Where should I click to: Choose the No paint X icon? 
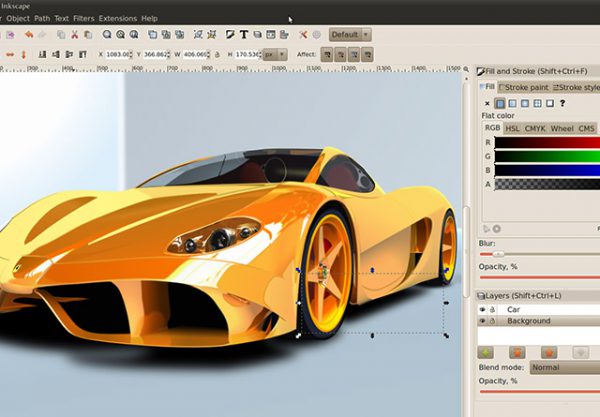[x=487, y=103]
